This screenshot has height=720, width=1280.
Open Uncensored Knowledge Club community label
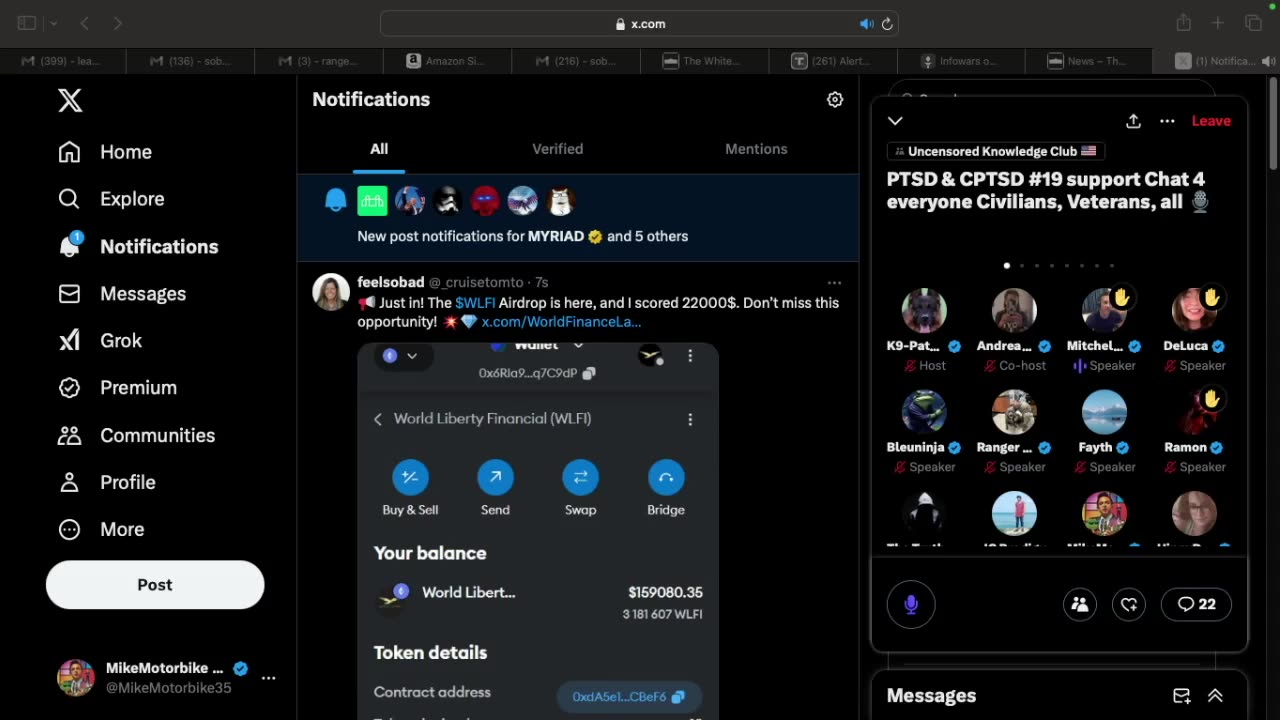pos(995,151)
